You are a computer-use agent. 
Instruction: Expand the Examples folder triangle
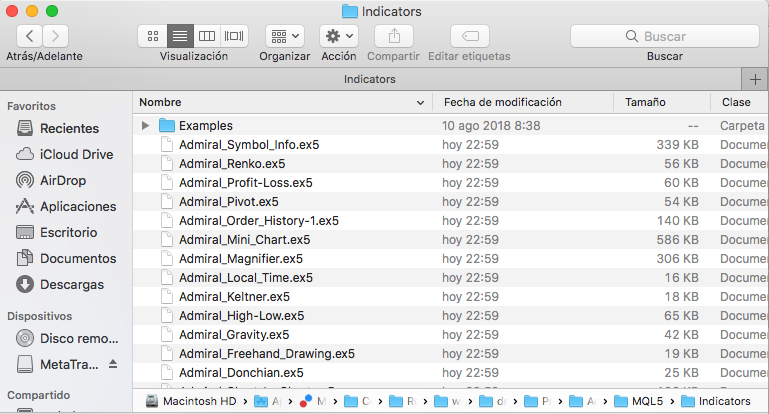click(x=145, y=126)
